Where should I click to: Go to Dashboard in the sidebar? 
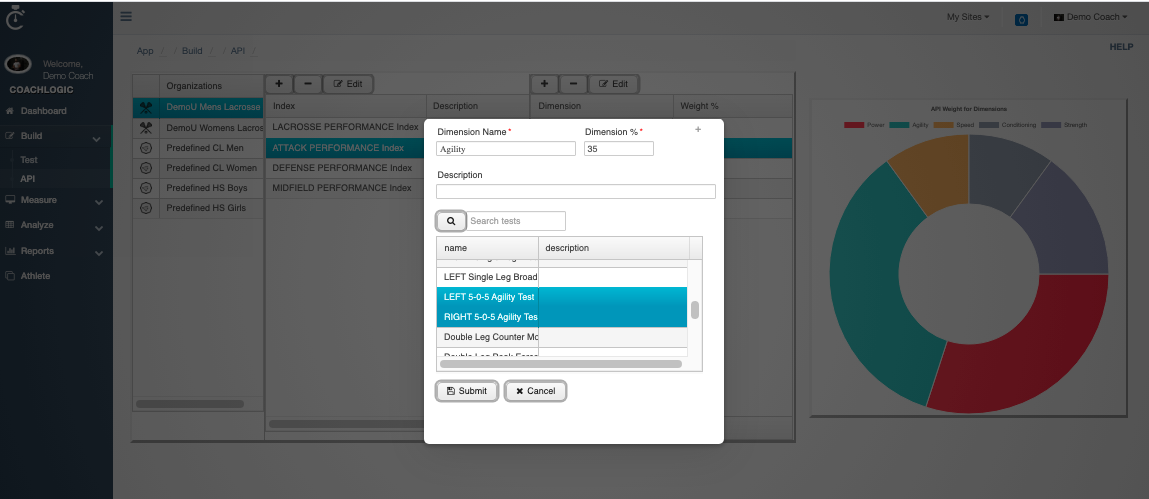(x=43, y=111)
